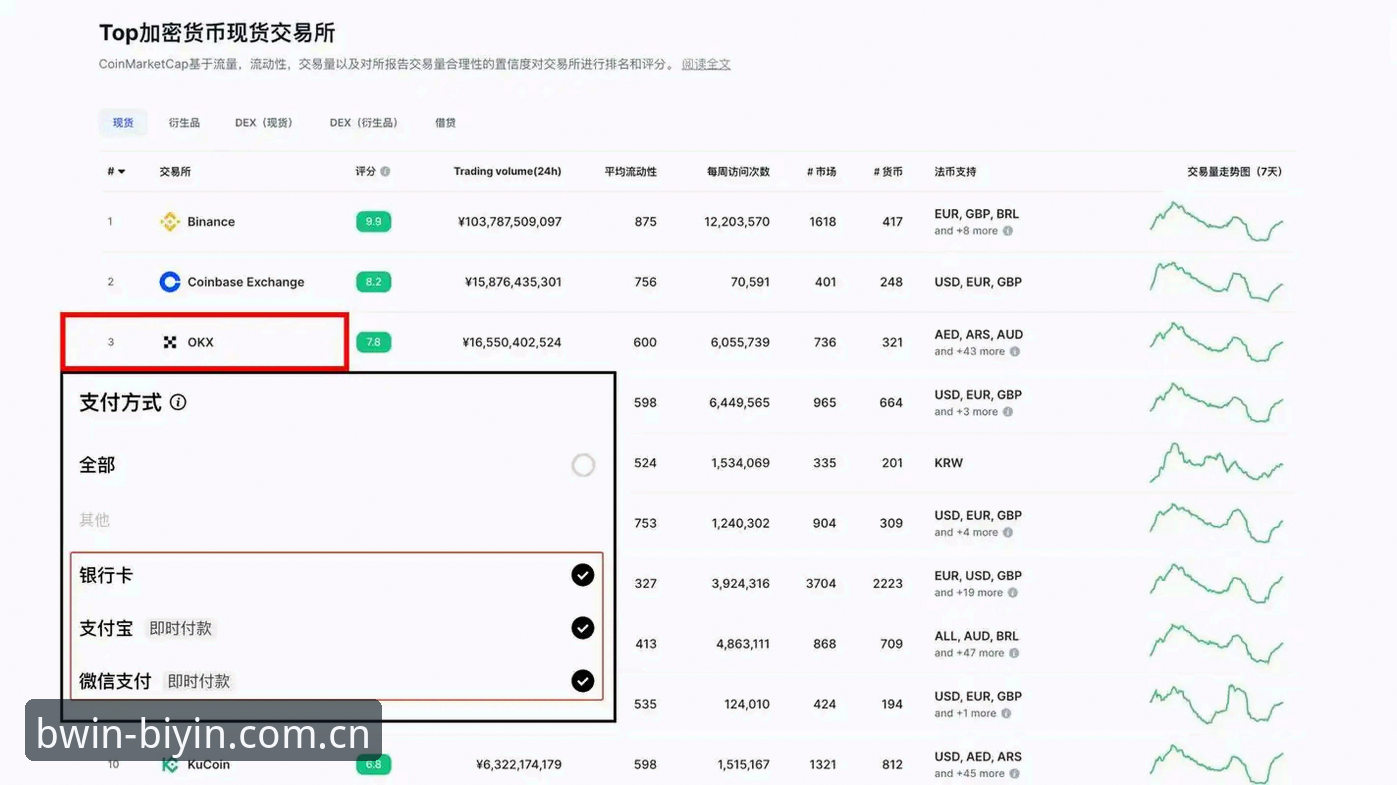1397x785 pixels.
Task: Click coins count 2223
Action: click(x=888, y=584)
